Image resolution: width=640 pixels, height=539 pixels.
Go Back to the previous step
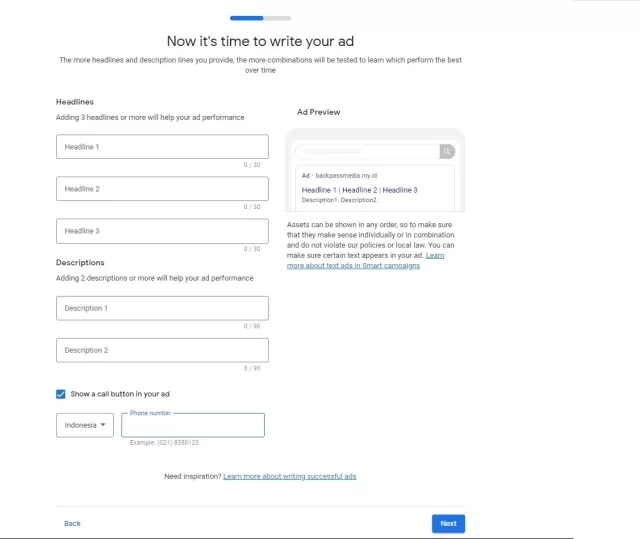tap(72, 523)
